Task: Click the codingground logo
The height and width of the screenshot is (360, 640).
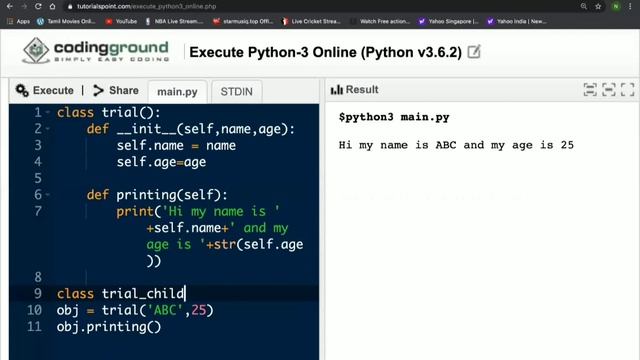Action: [x=95, y=51]
